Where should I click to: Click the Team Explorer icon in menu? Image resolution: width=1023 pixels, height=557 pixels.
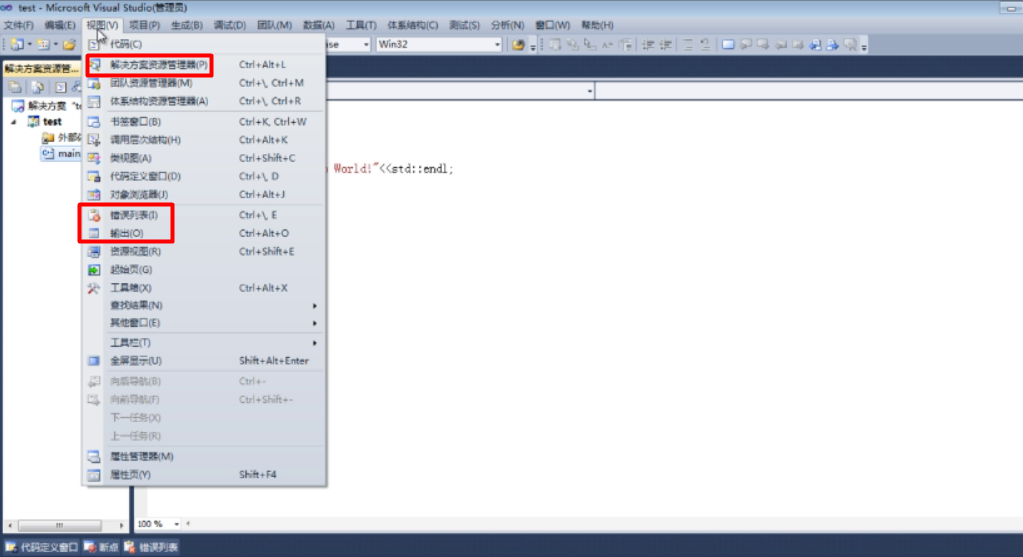pyautogui.click(x=94, y=83)
